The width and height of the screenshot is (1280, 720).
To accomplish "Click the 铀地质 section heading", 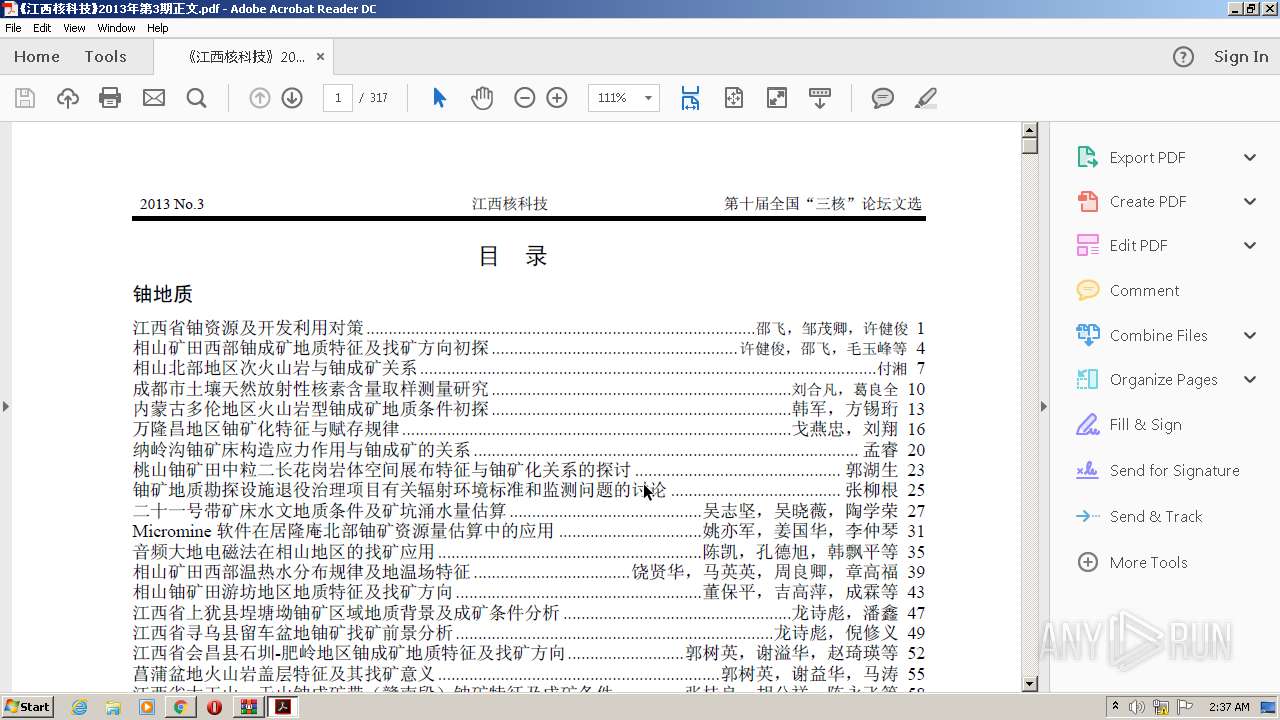I will [163, 294].
